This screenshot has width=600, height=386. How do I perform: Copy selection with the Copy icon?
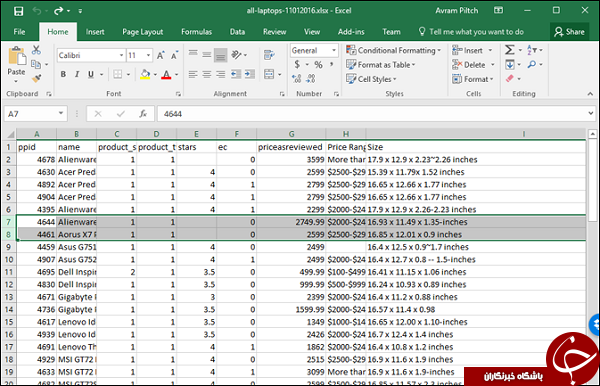(36, 64)
